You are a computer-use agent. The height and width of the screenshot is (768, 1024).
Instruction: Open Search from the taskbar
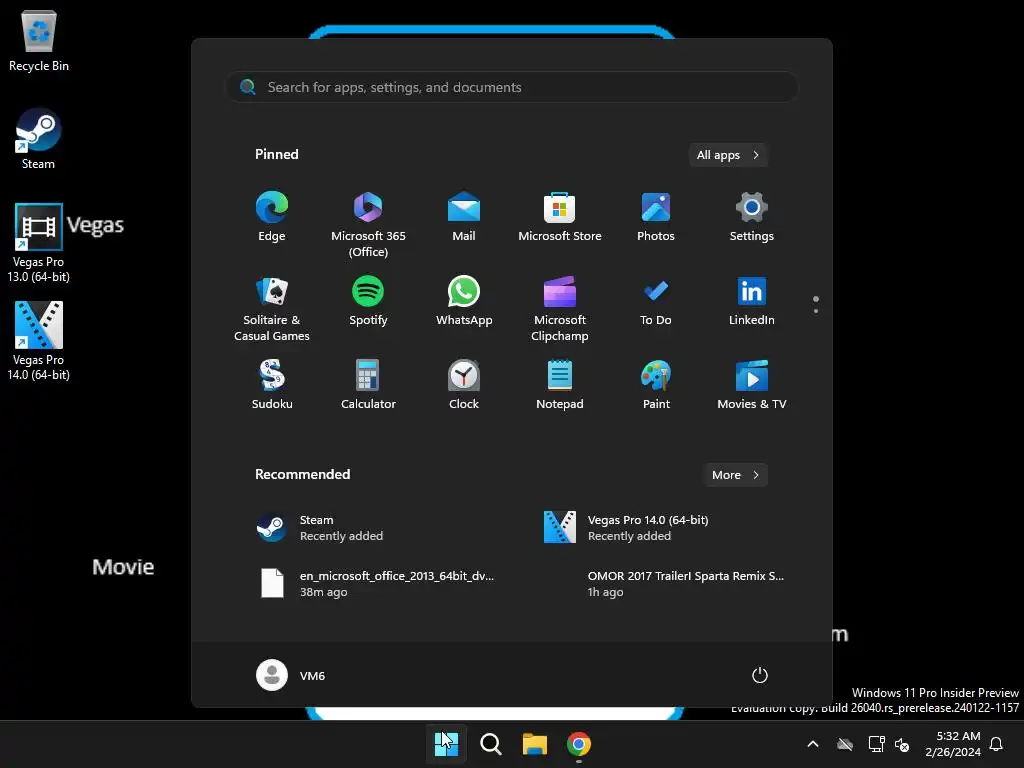tap(490, 744)
